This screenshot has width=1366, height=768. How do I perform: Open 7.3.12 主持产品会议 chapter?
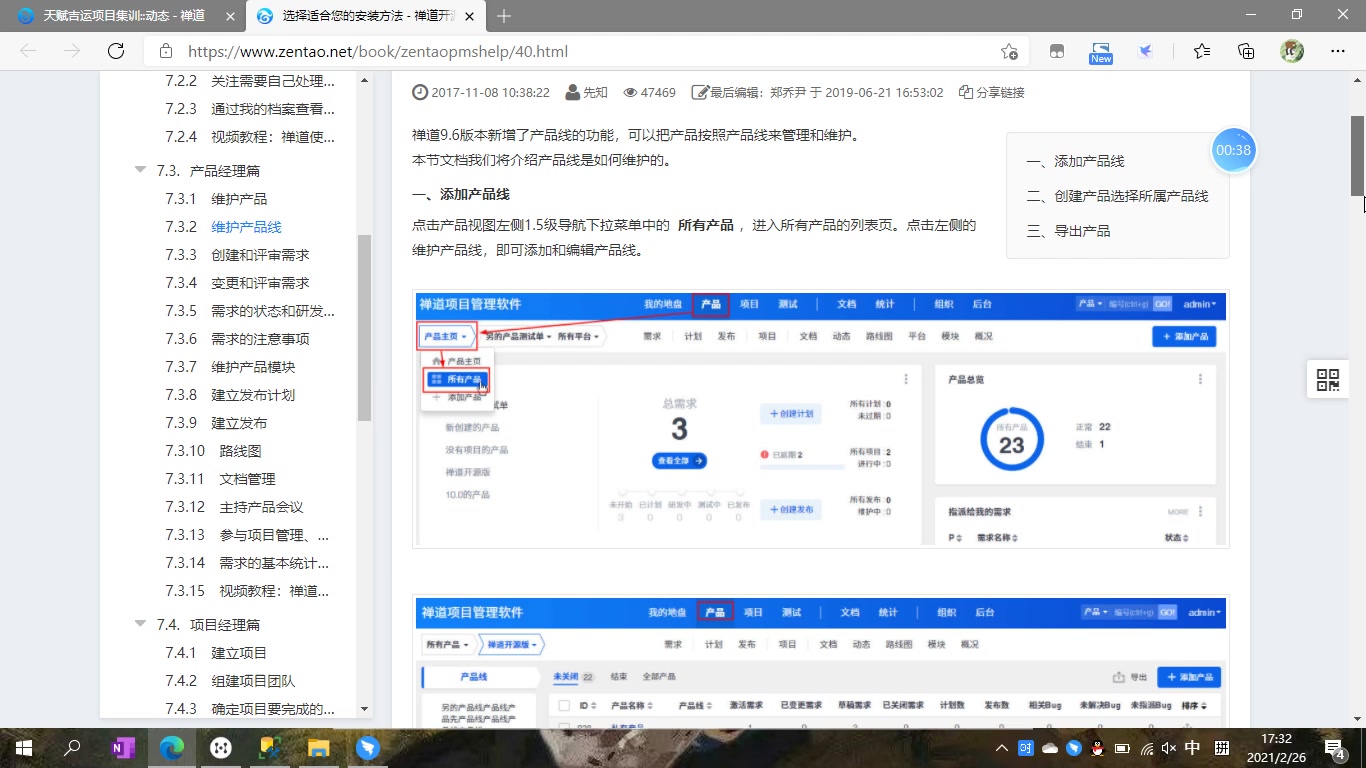234,507
